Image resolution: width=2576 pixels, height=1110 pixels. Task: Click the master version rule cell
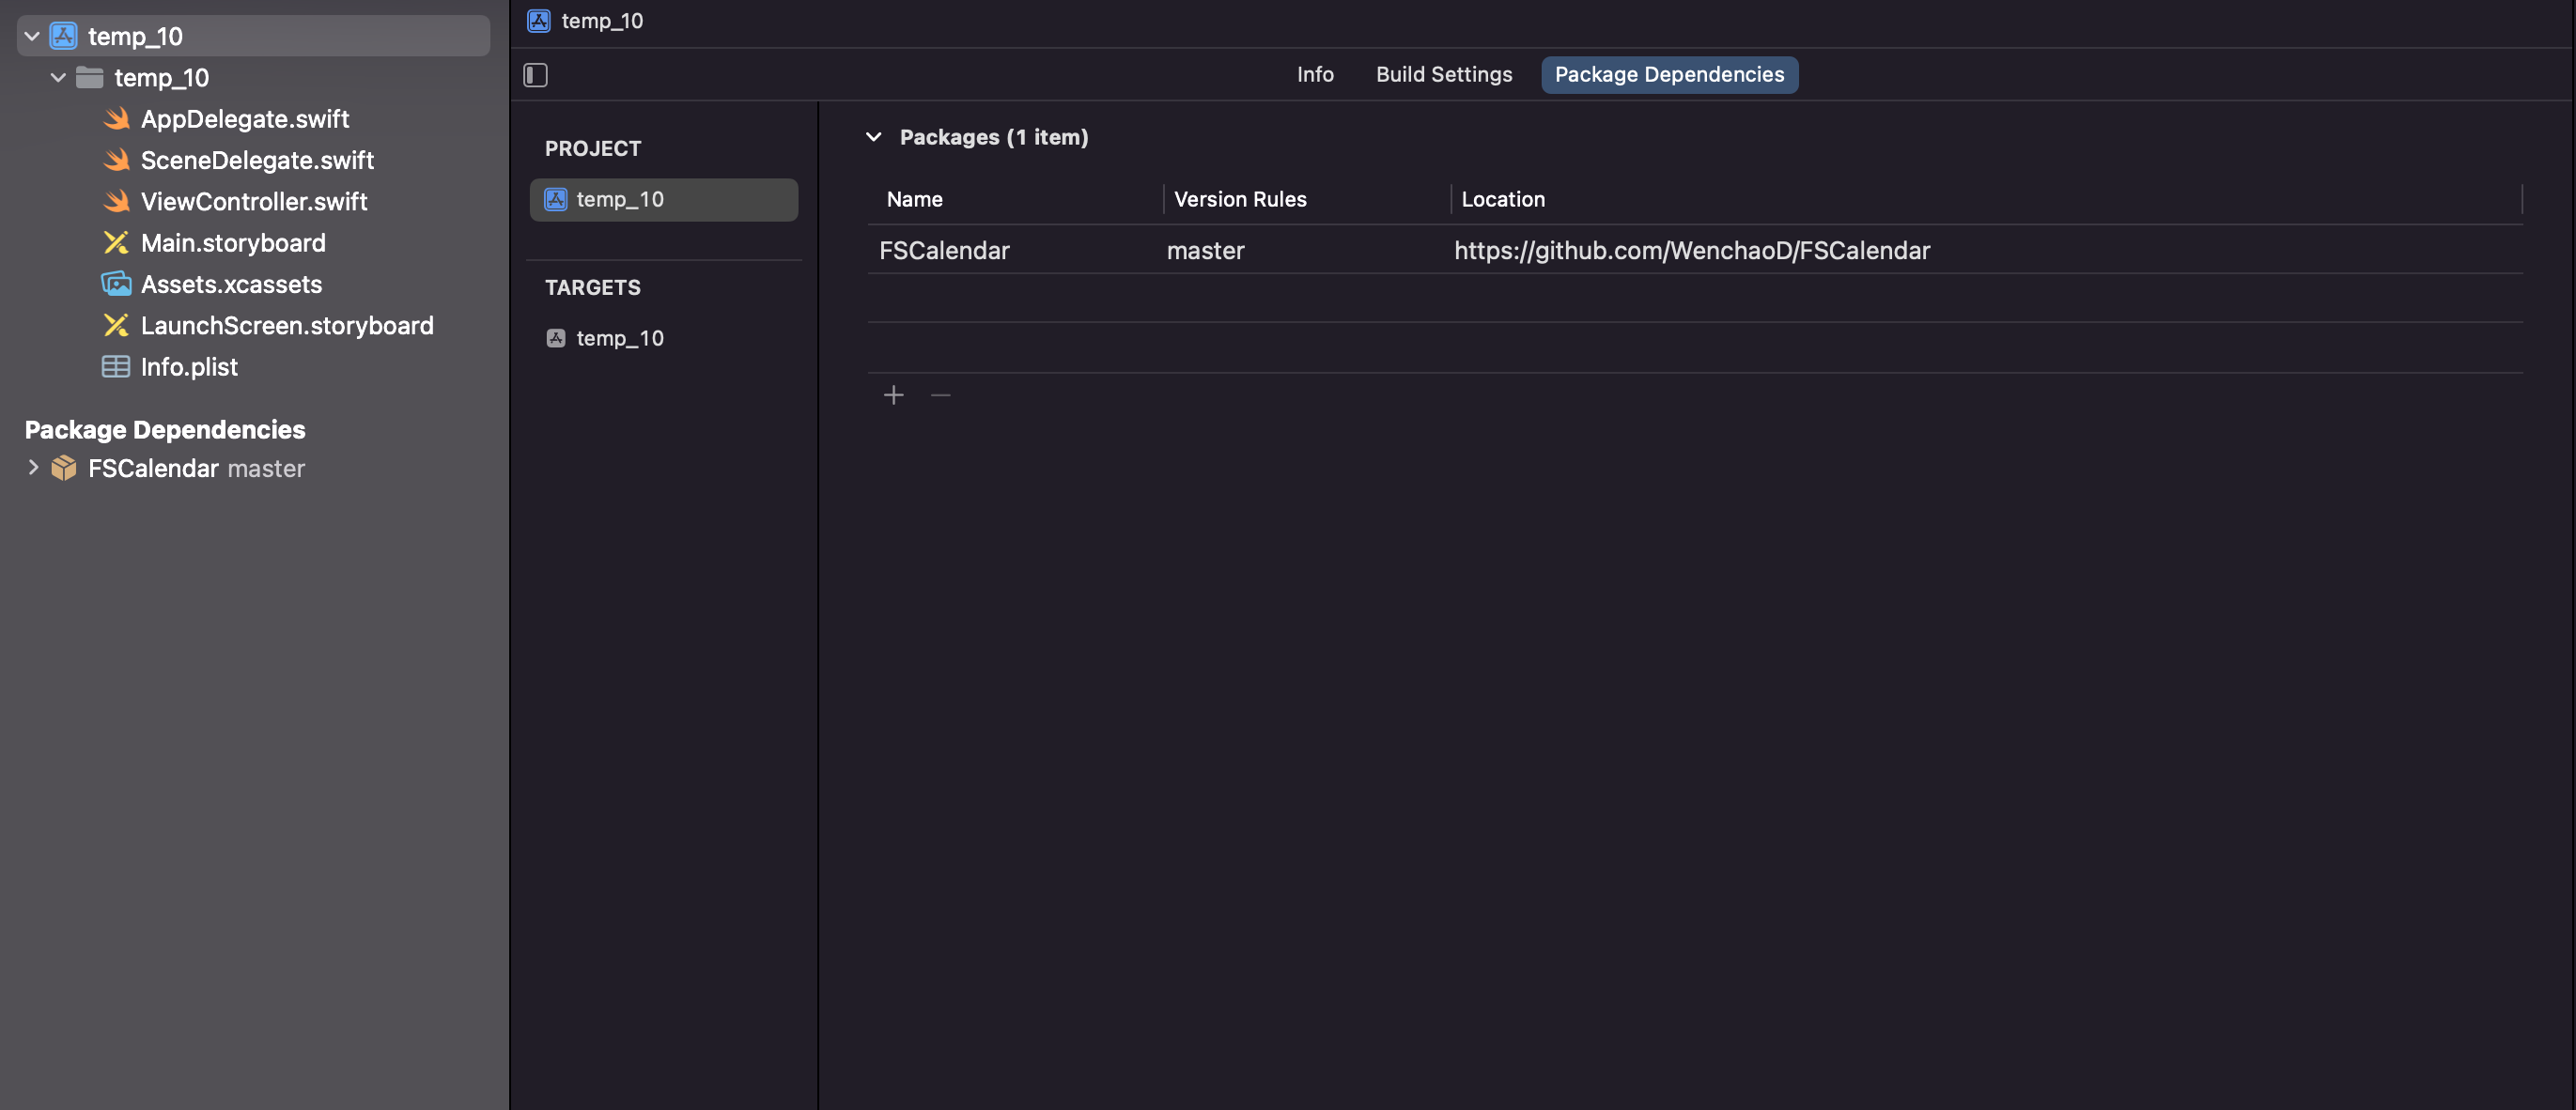pyautogui.click(x=1205, y=250)
